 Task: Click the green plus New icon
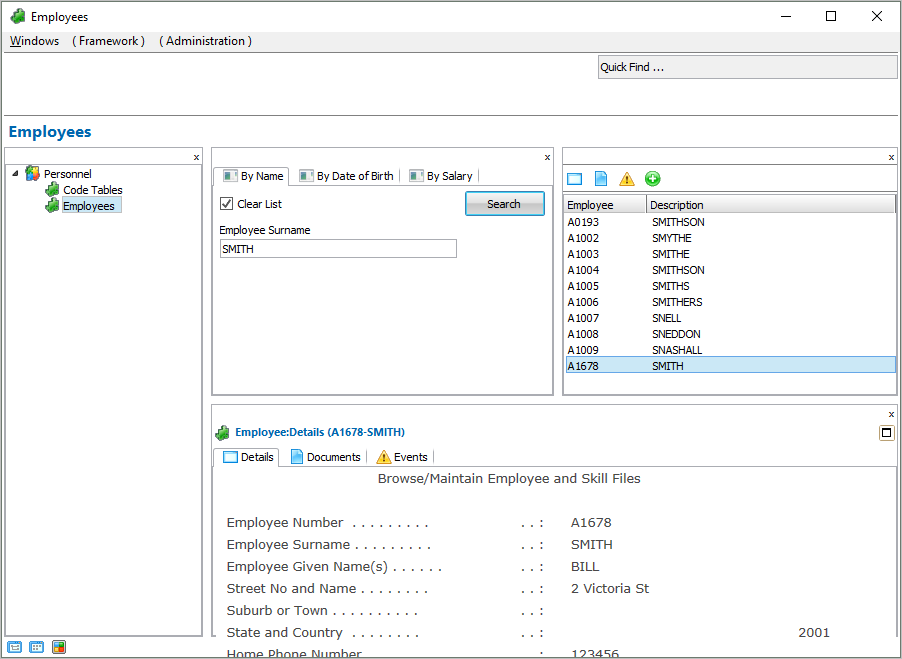653,179
